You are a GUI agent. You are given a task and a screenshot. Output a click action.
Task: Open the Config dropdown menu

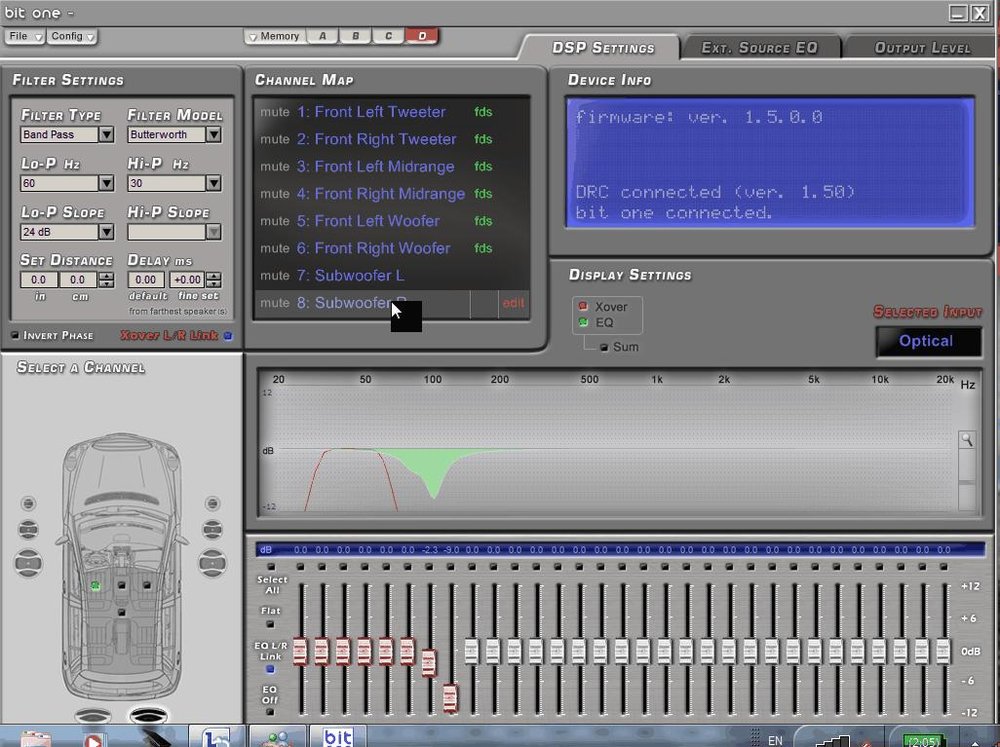point(72,36)
